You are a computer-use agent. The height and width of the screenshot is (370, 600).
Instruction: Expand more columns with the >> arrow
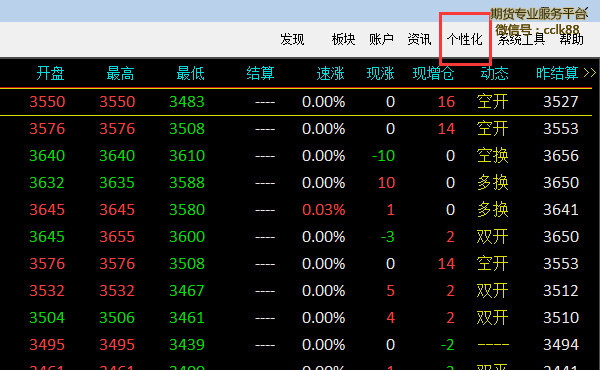click(590, 73)
